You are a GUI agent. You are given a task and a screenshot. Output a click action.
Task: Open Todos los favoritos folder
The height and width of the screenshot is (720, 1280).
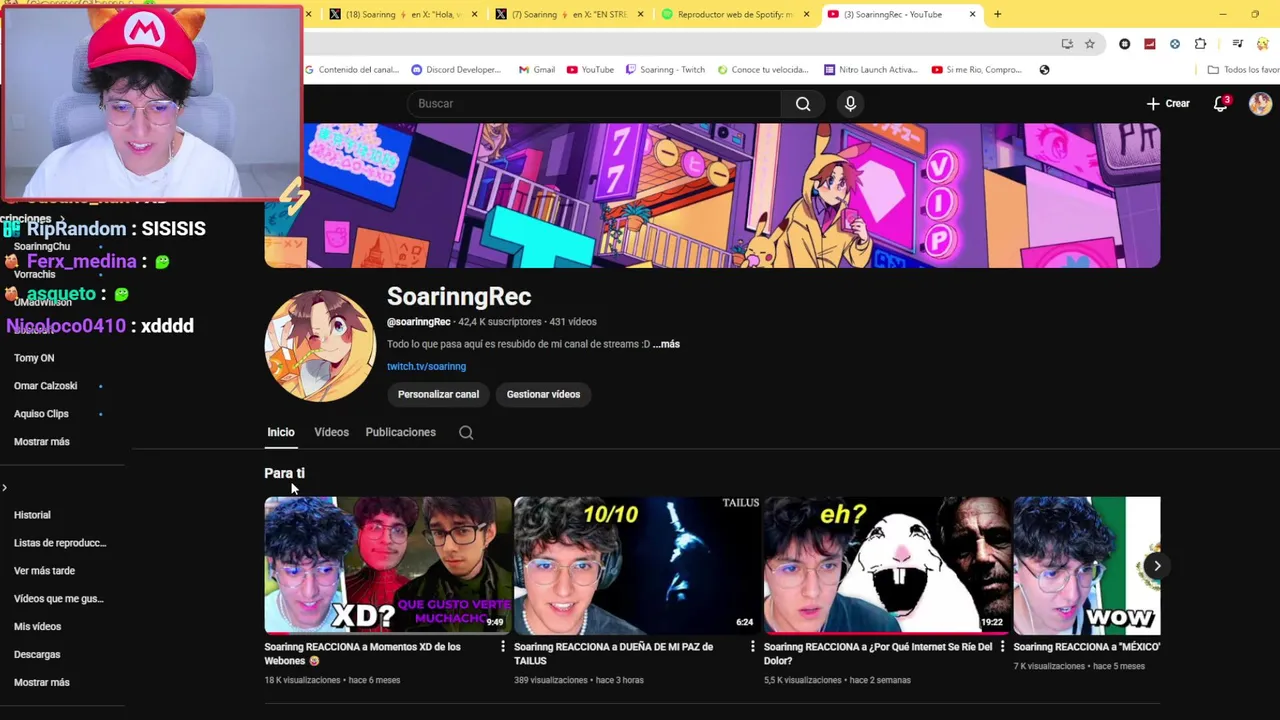[x=1243, y=70]
